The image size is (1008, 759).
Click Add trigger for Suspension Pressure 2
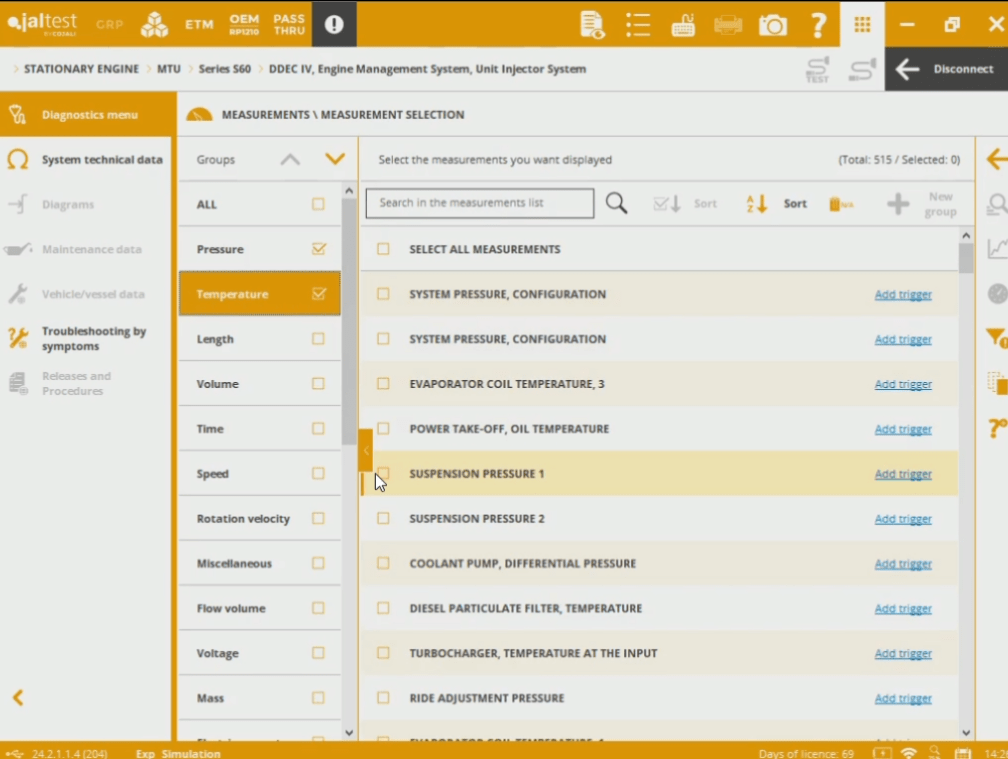902,519
